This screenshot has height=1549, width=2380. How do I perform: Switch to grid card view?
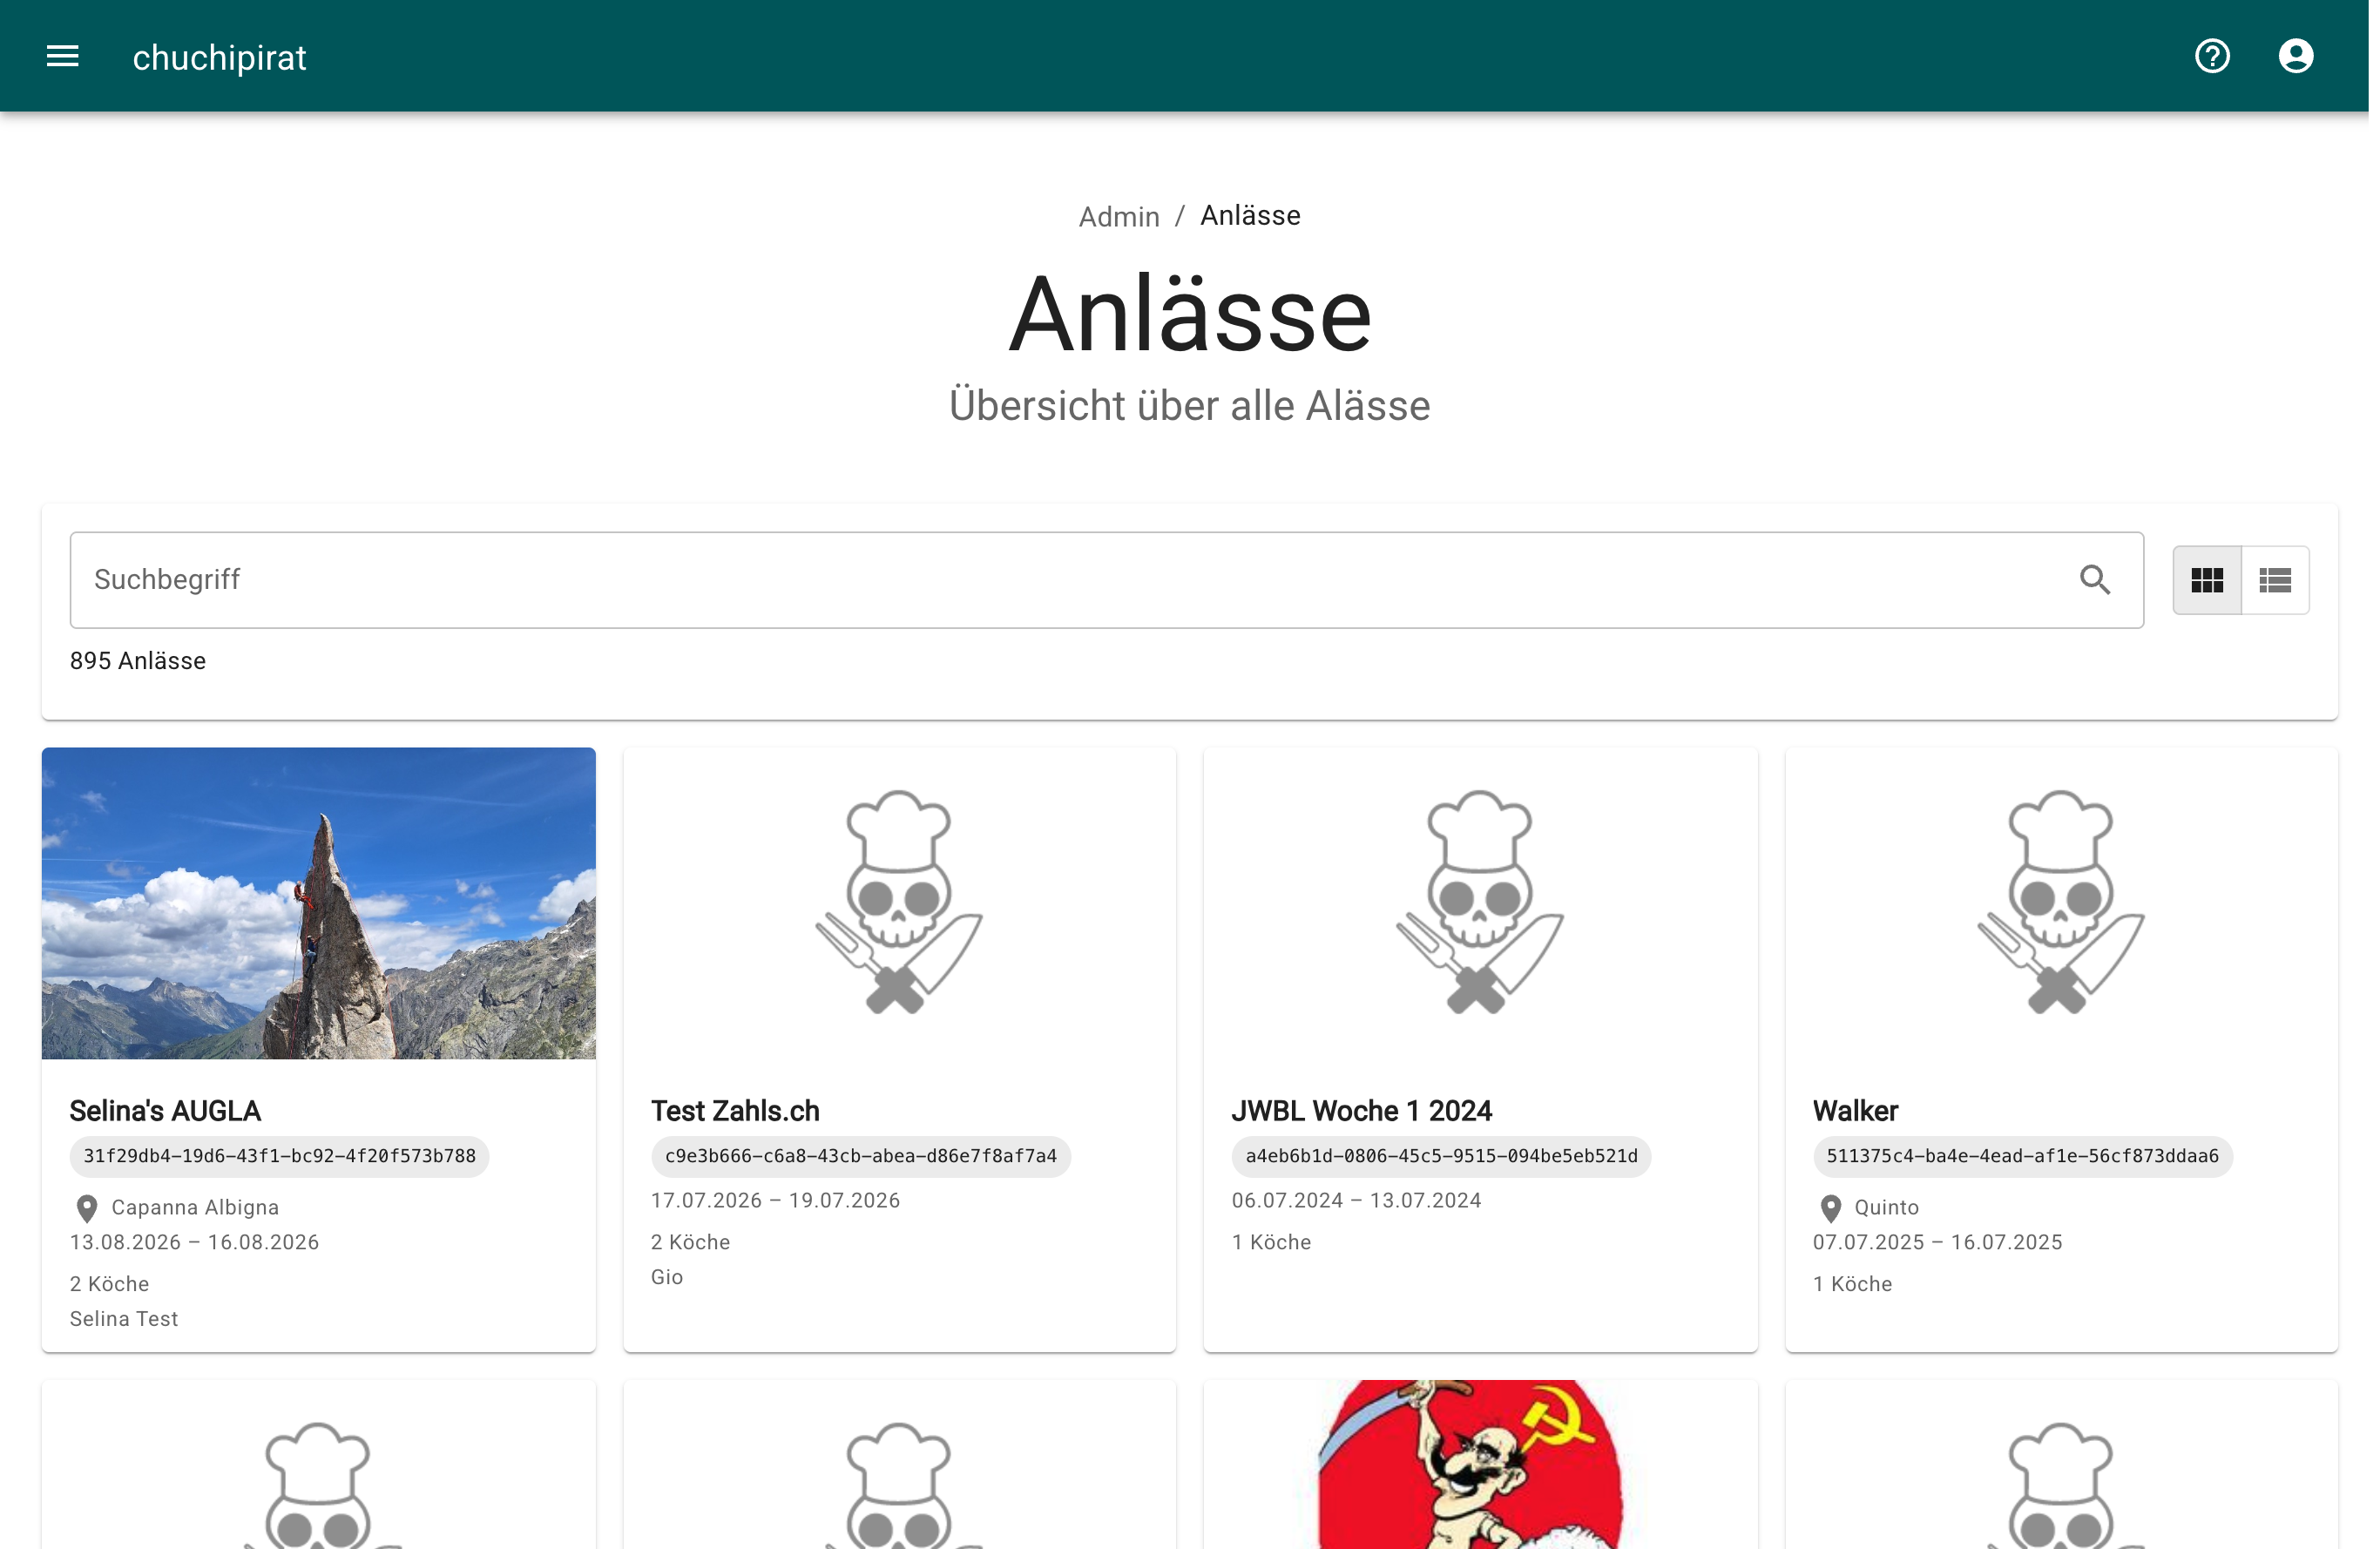tap(2207, 580)
